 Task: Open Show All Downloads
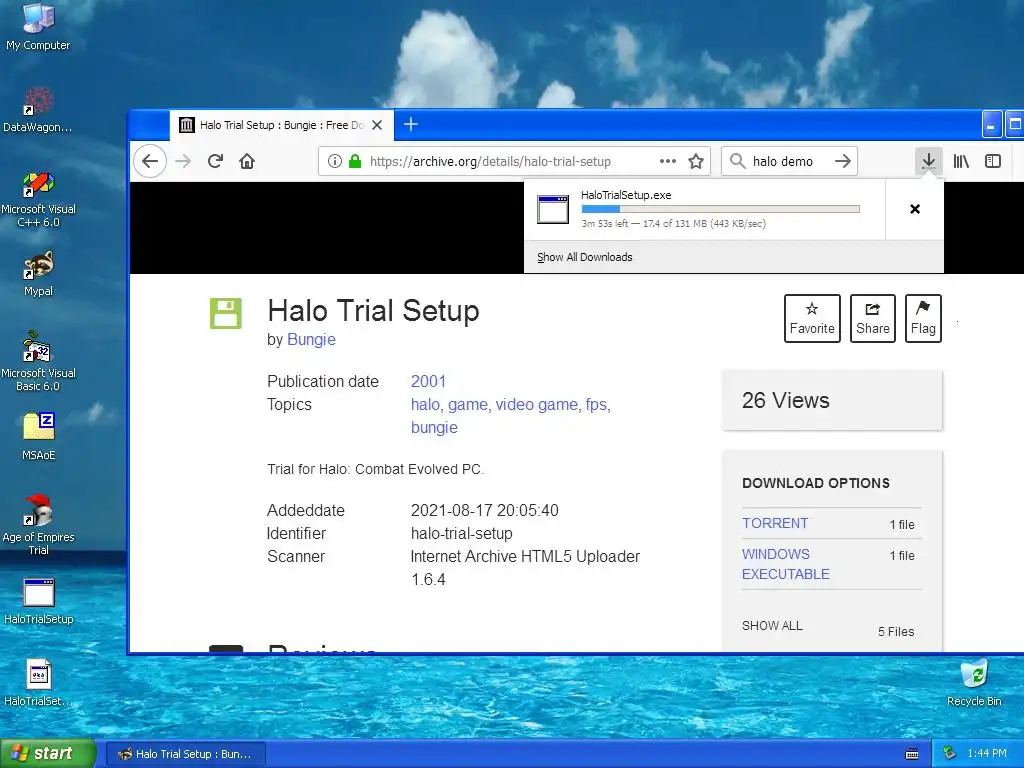pyautogui.click(x=584, y=257)
